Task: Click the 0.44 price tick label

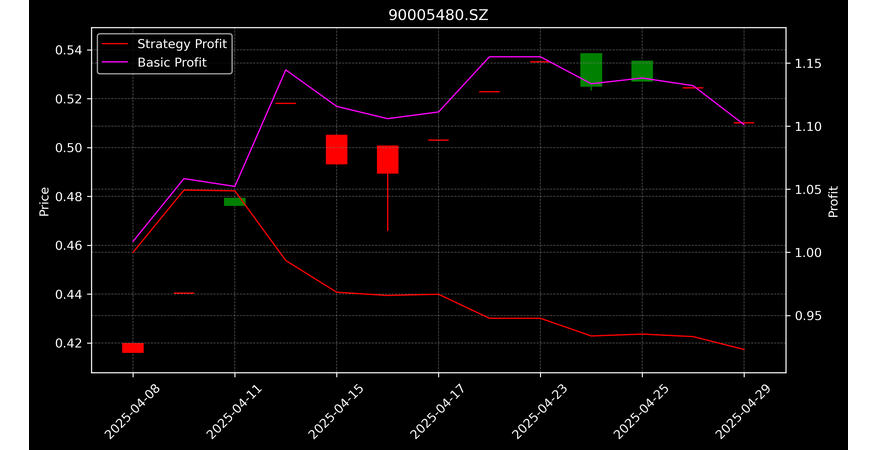Action: [68, 294]
